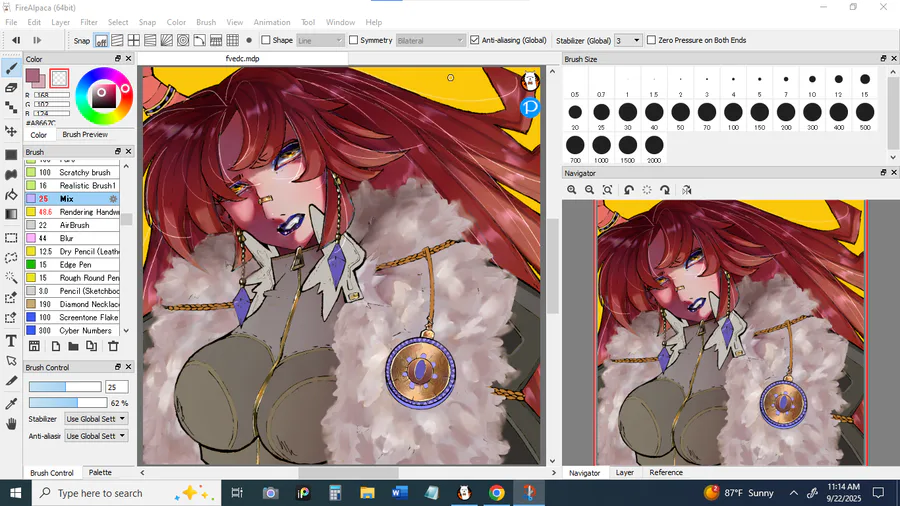The width and height of the screenshot is (900, 506).
Task: Switch to the Brush Preview tab
Action: click(x=85, y=134)
